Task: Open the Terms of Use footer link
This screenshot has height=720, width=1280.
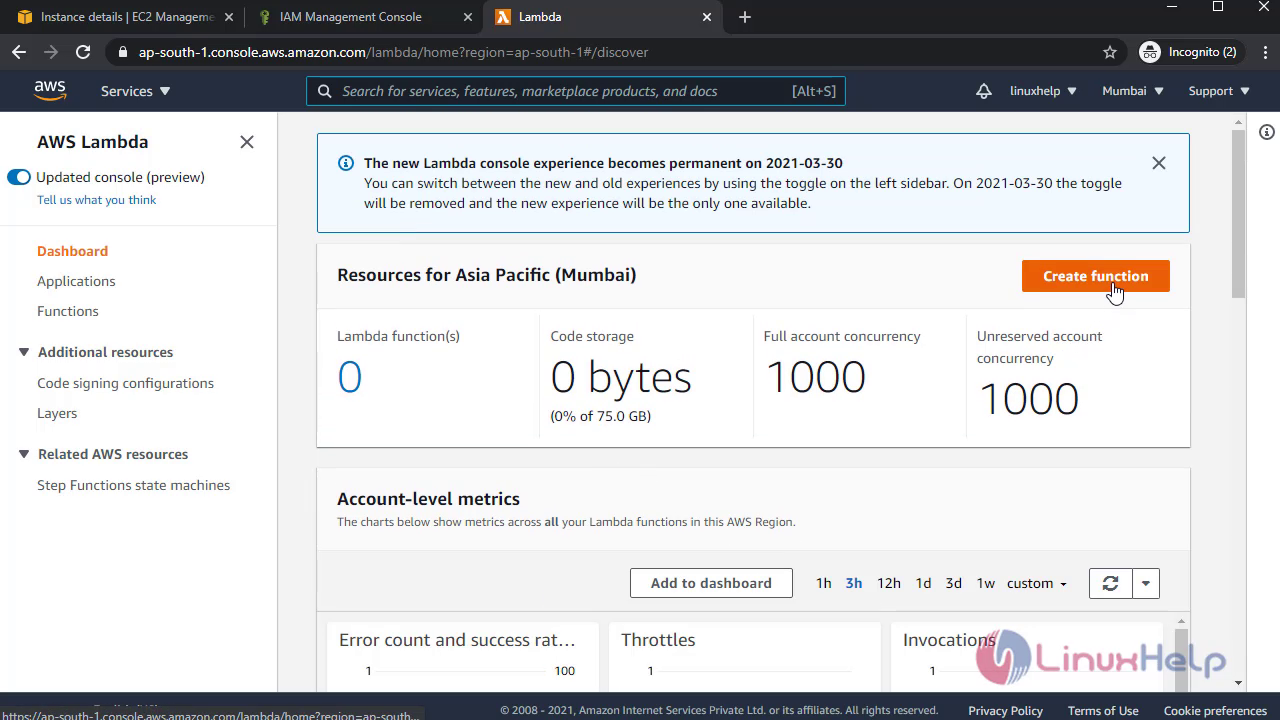Action: [x=1103, y=711]
